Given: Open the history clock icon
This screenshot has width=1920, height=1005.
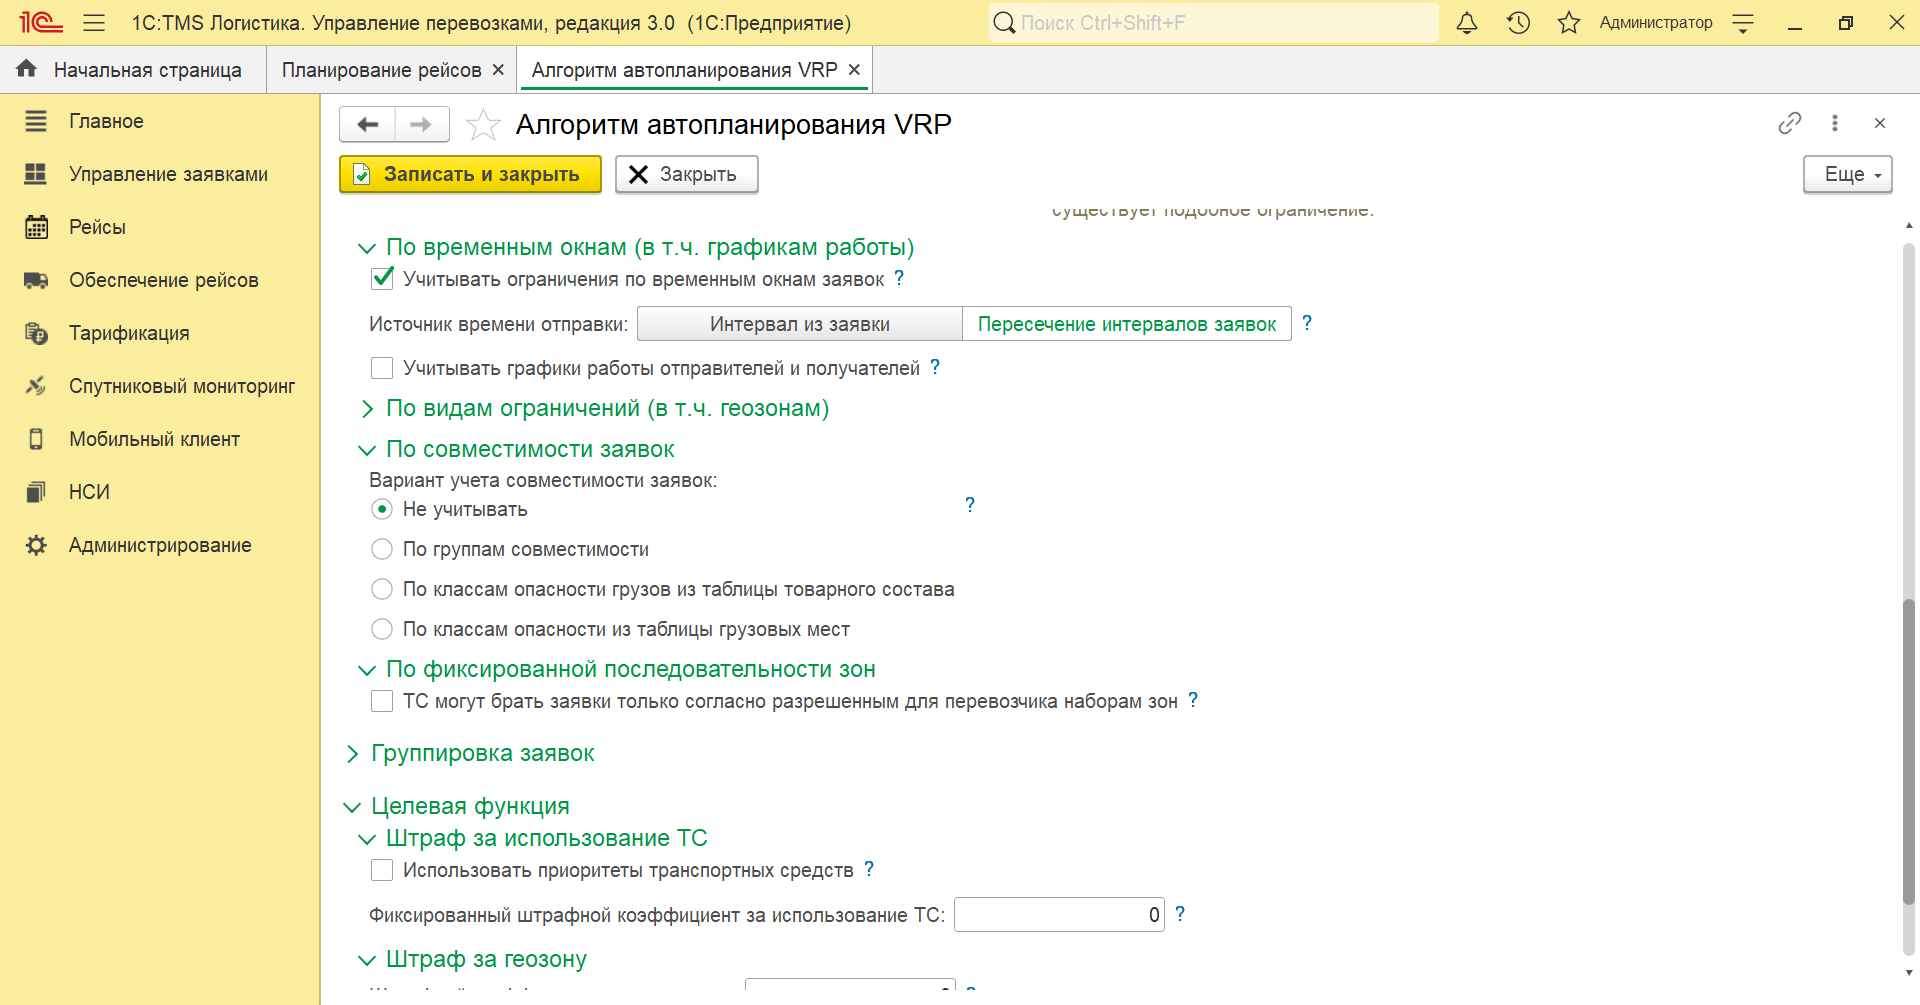Looking at the screenshot, I should pyautogui.click(x=1518, y=23).
